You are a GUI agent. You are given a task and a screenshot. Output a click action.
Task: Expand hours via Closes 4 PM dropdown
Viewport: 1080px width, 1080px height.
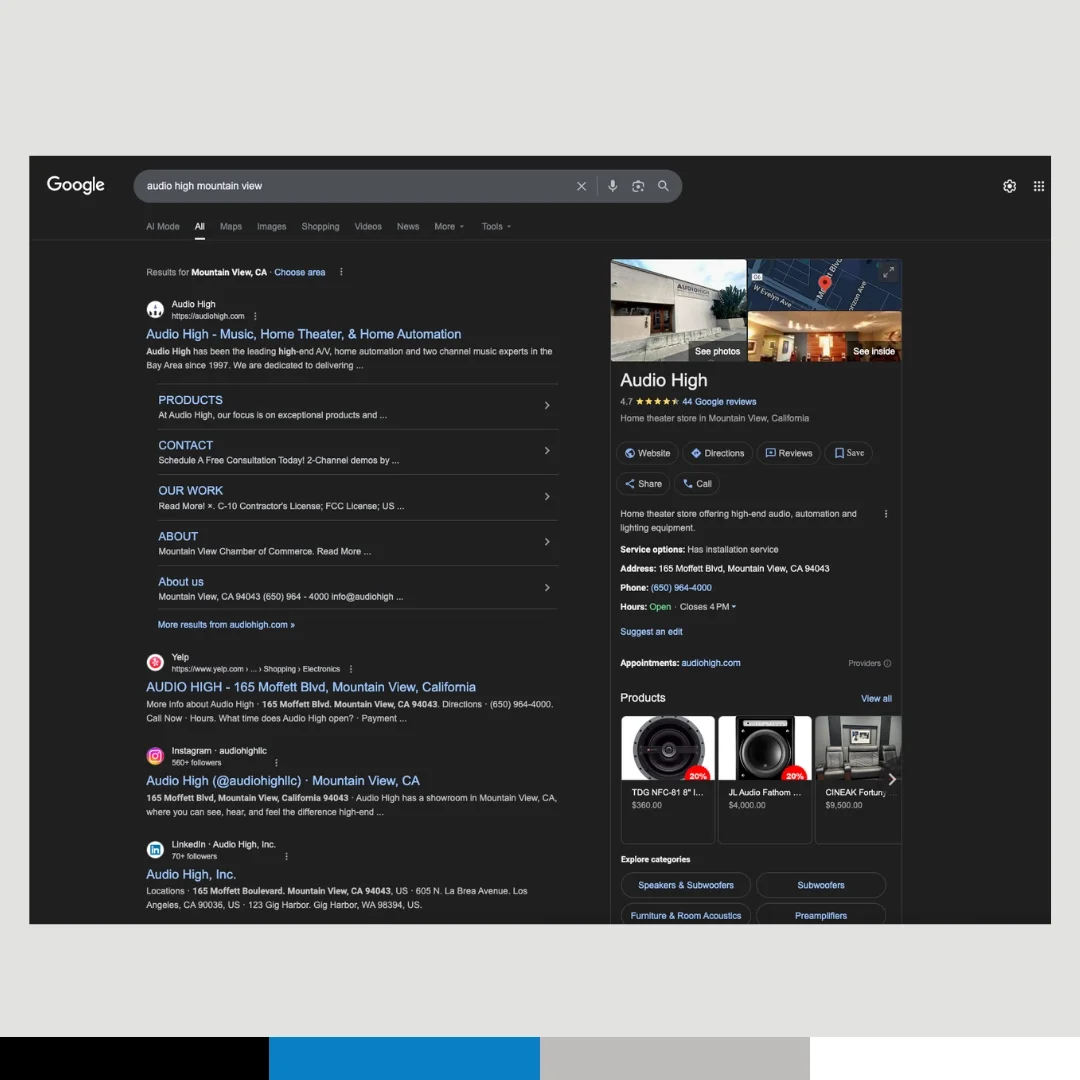707,607
